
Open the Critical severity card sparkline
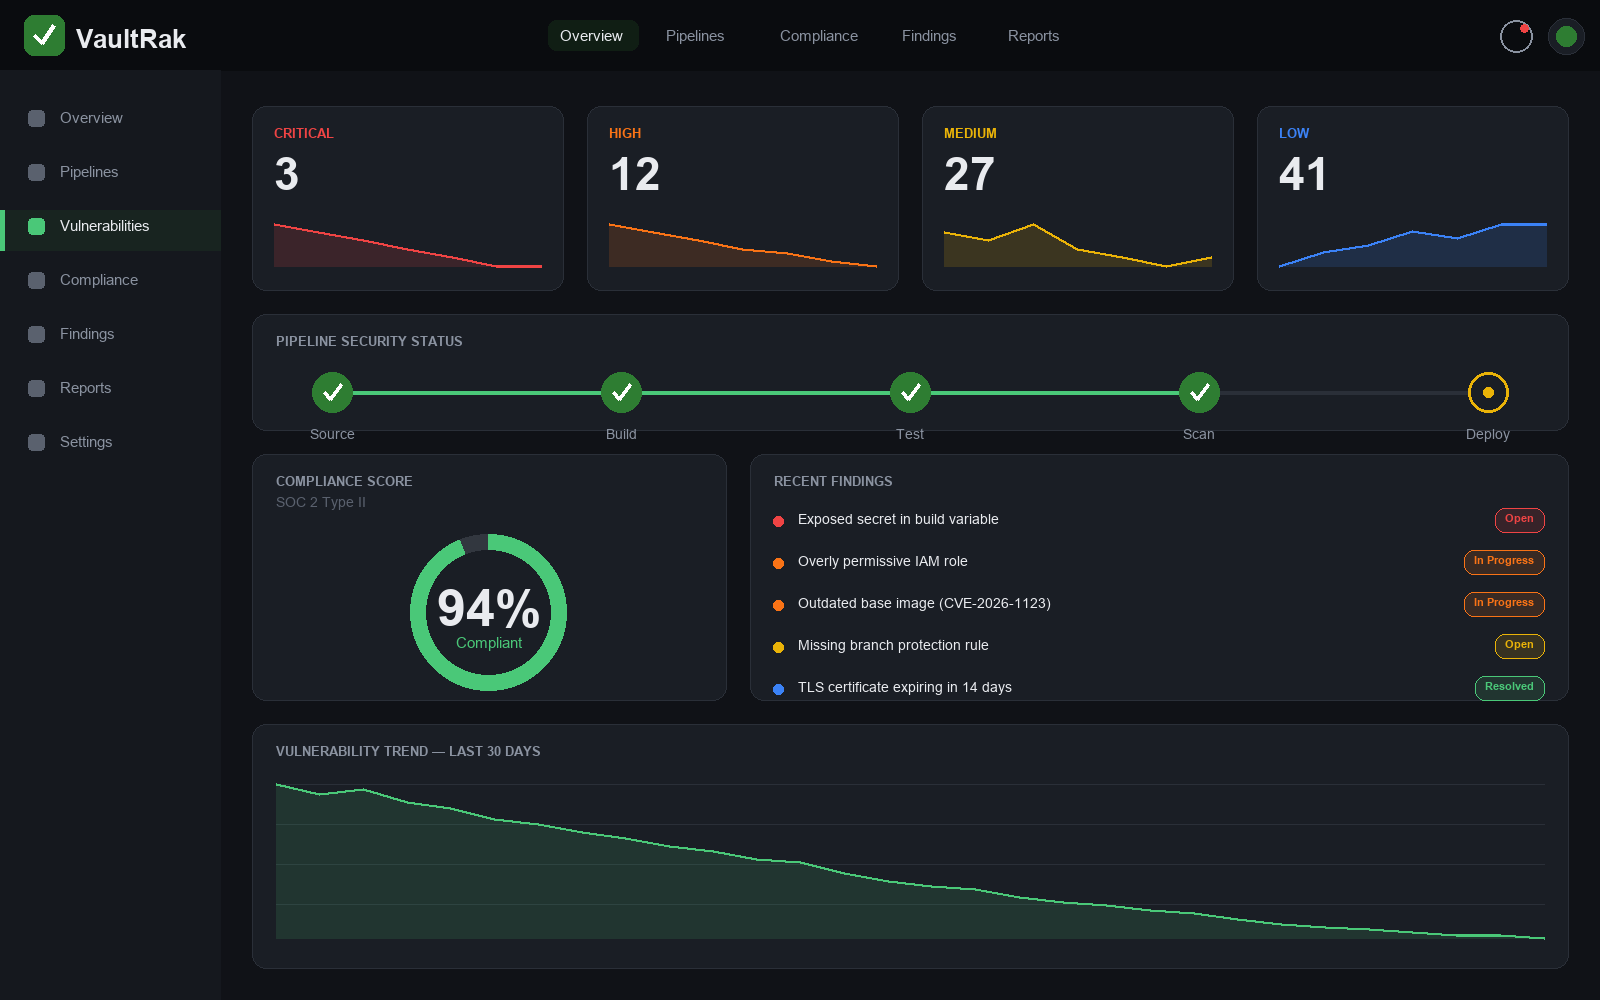[408, 245]
